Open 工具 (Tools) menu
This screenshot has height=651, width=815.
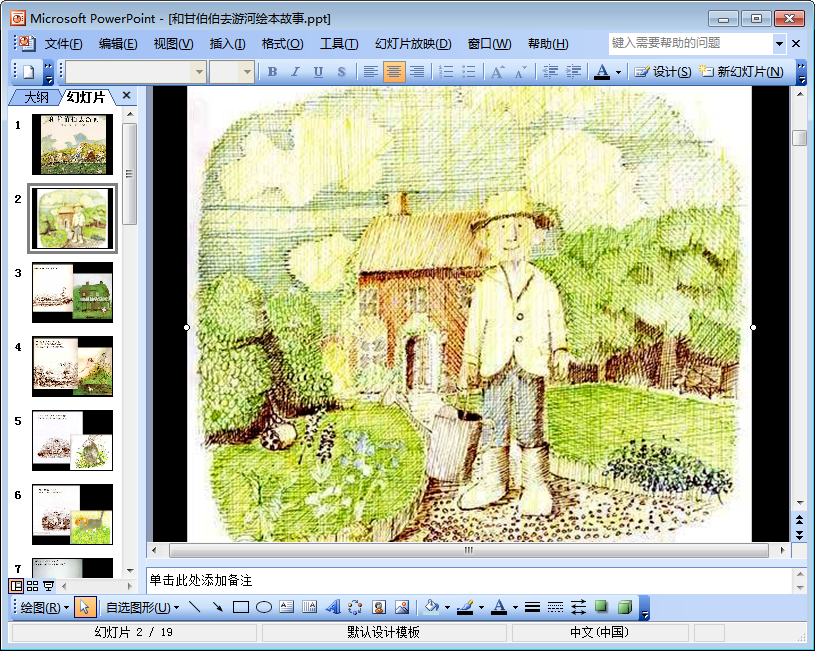pyautogui.click(x=339, y=44)
